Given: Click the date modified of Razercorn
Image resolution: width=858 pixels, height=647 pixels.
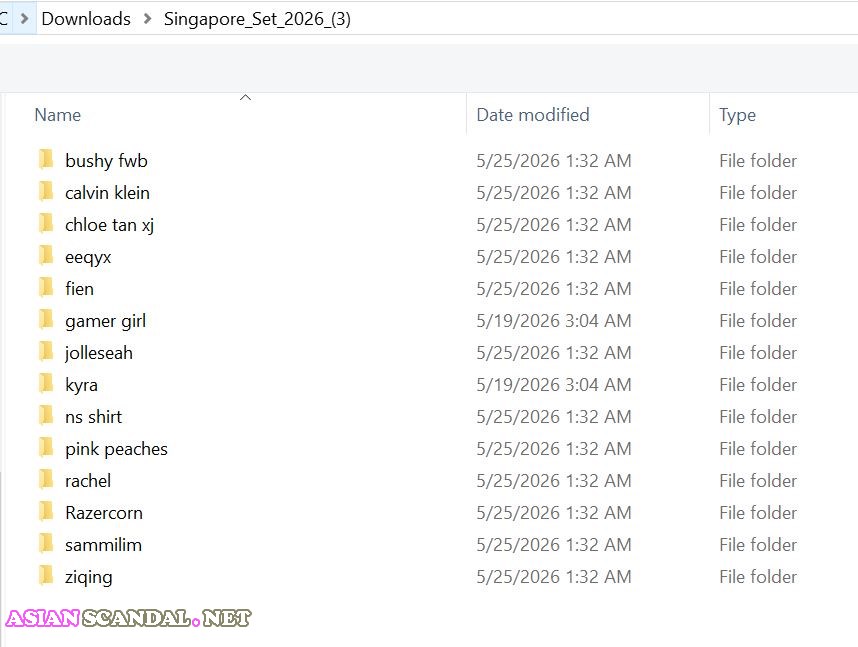Looking at the screenshot, I should coord(554,513).
